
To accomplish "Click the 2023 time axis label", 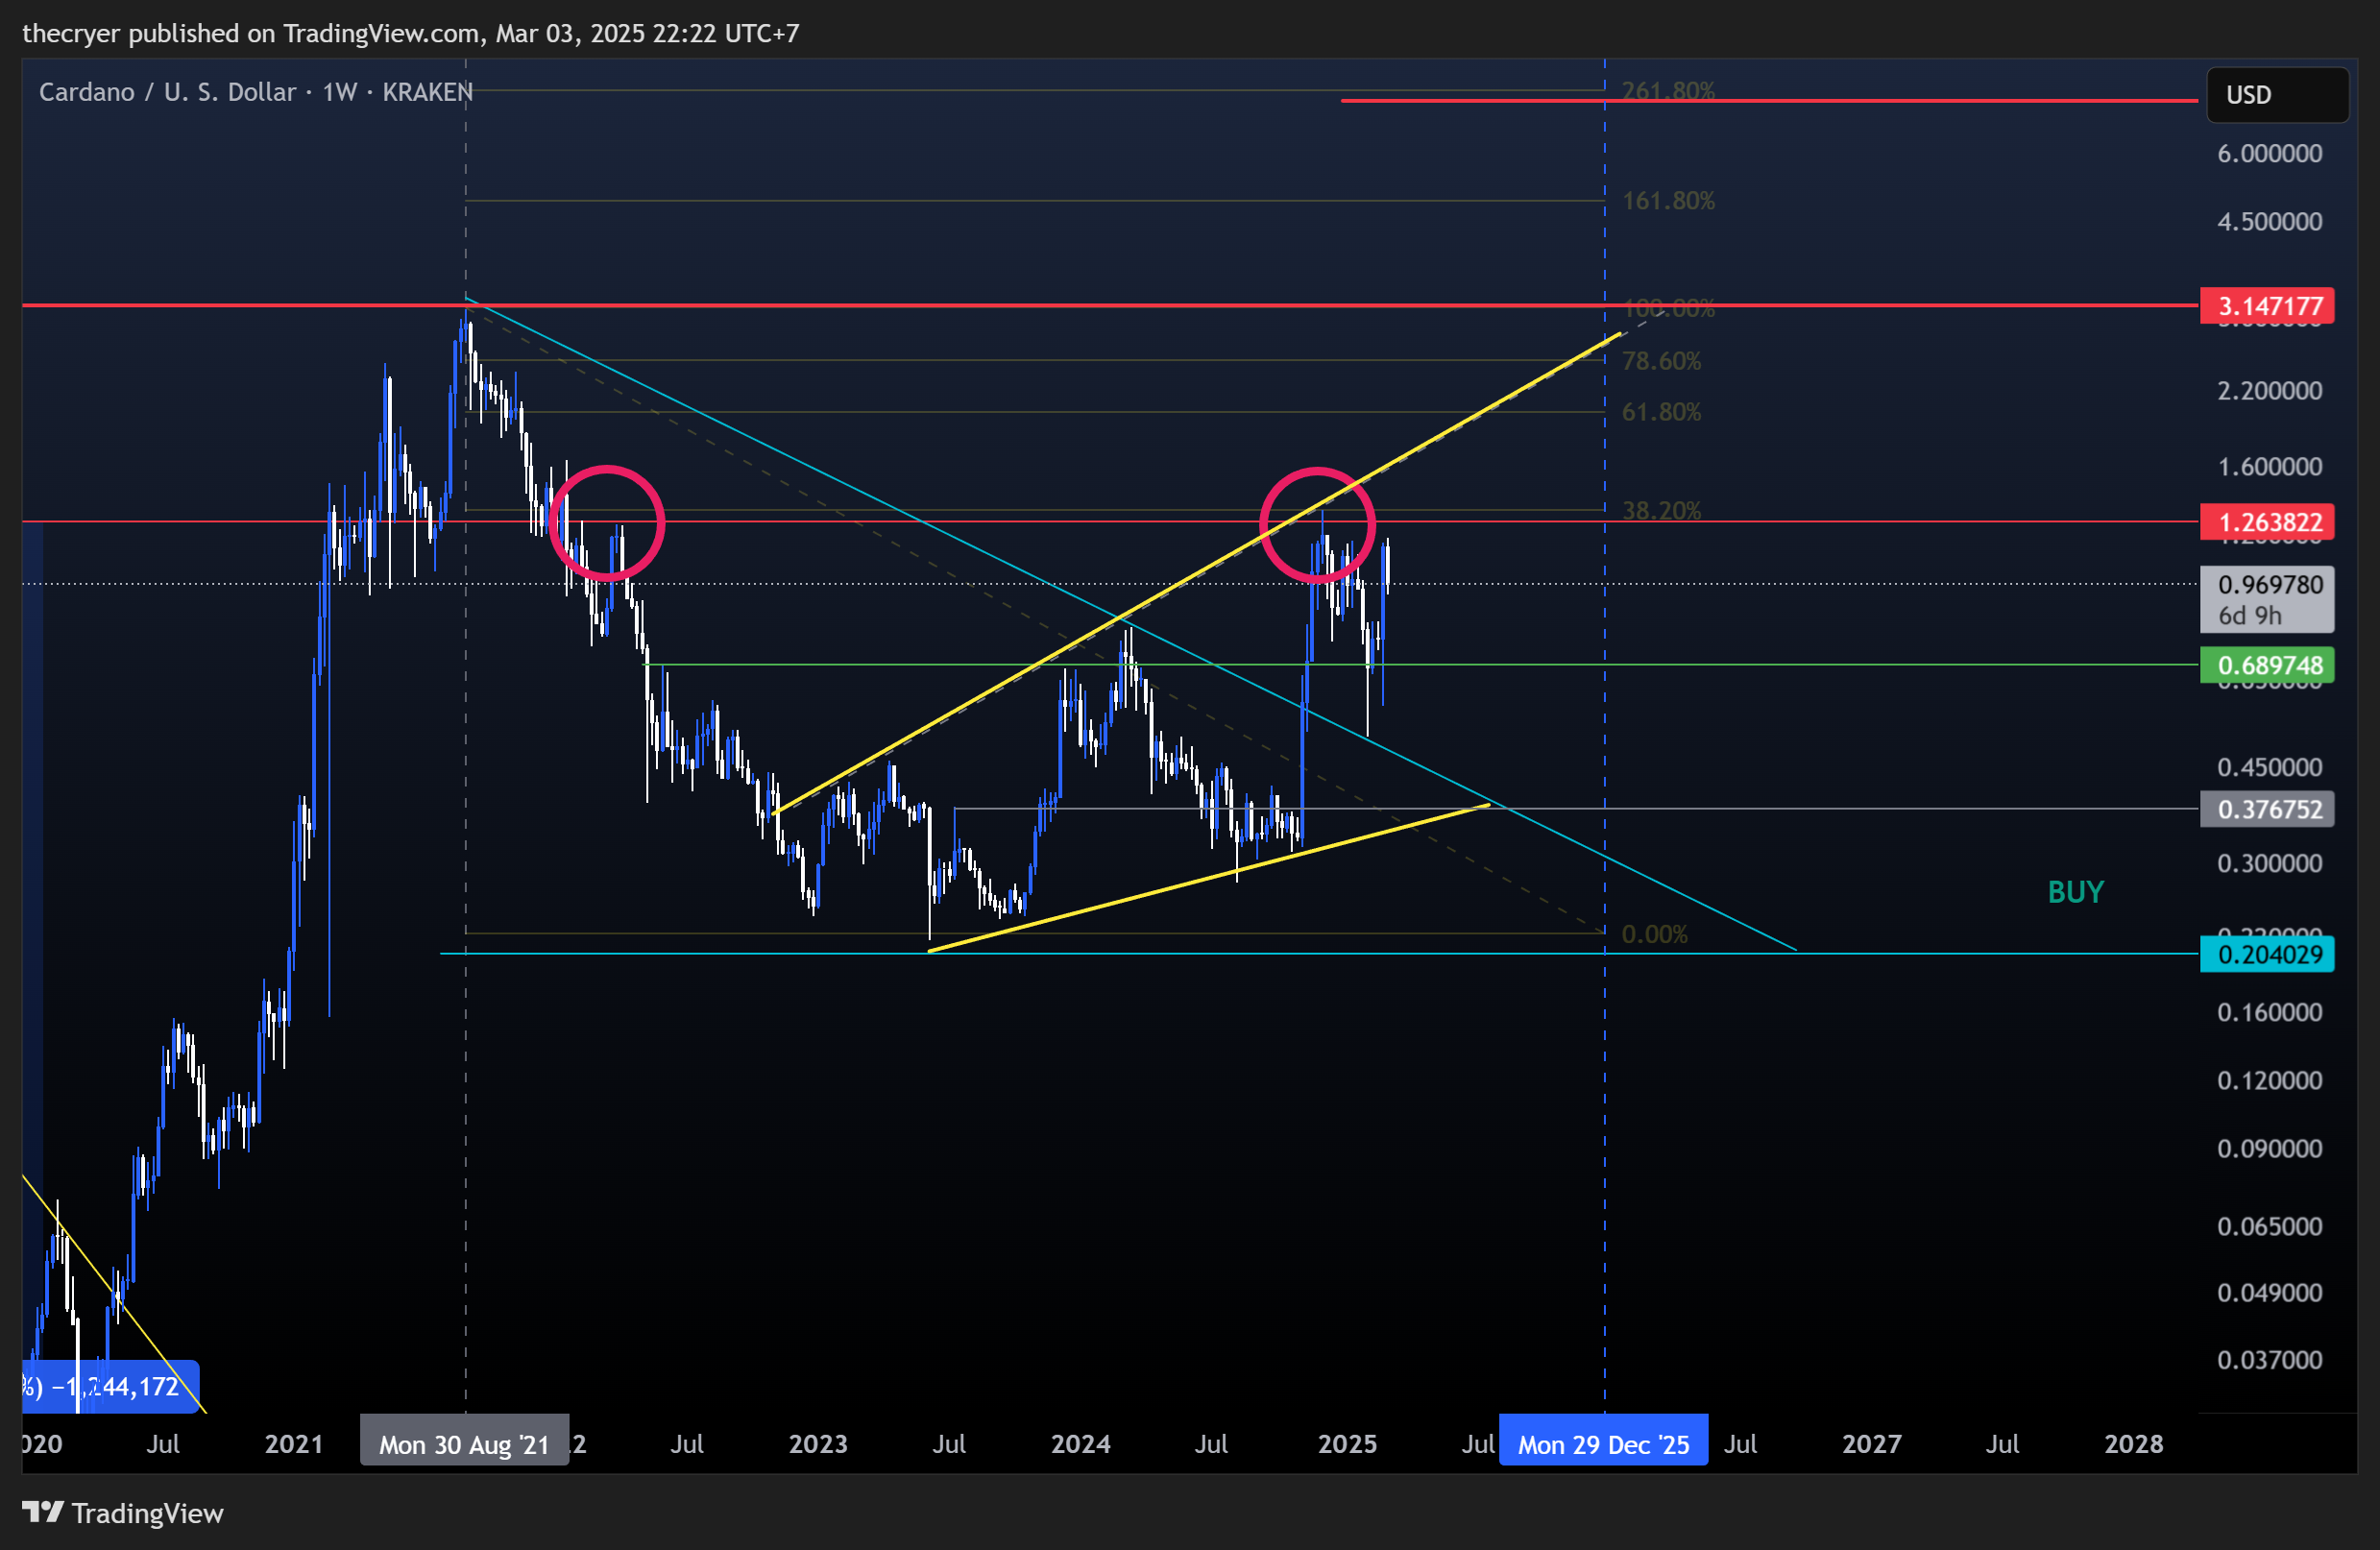I will (x=818, y=1444).
